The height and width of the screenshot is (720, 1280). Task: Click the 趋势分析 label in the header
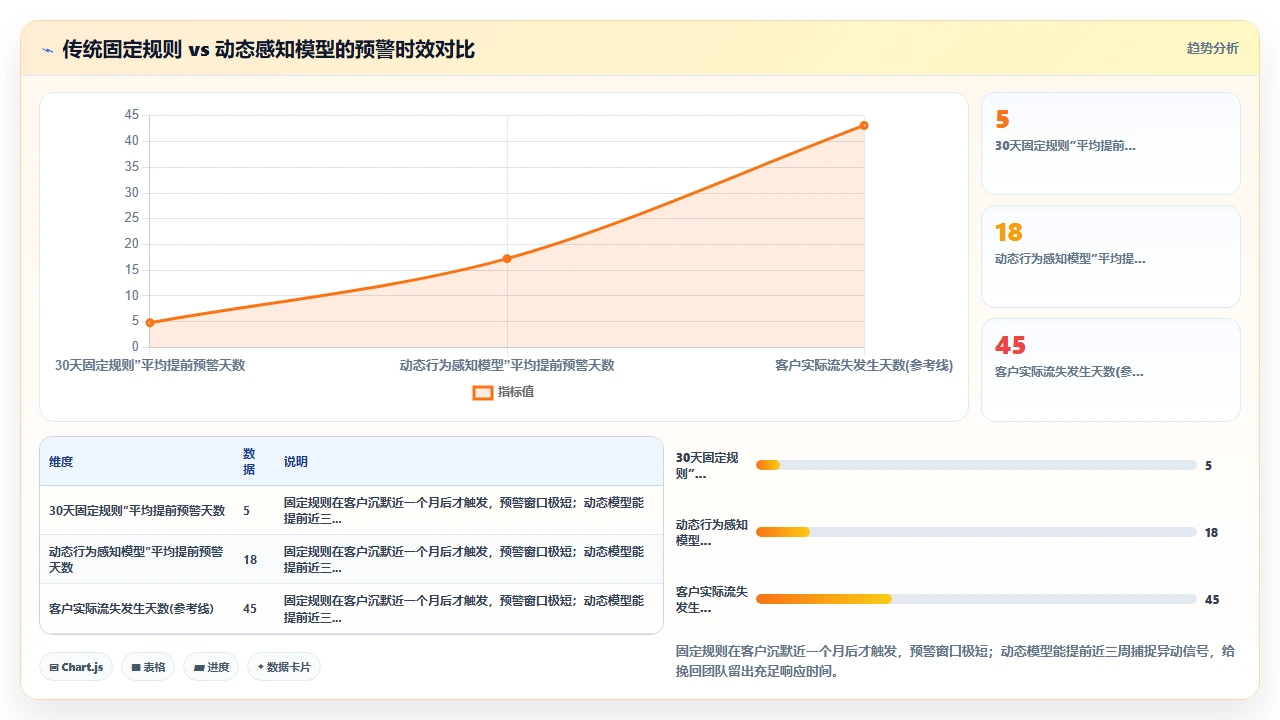(1212, 48)
